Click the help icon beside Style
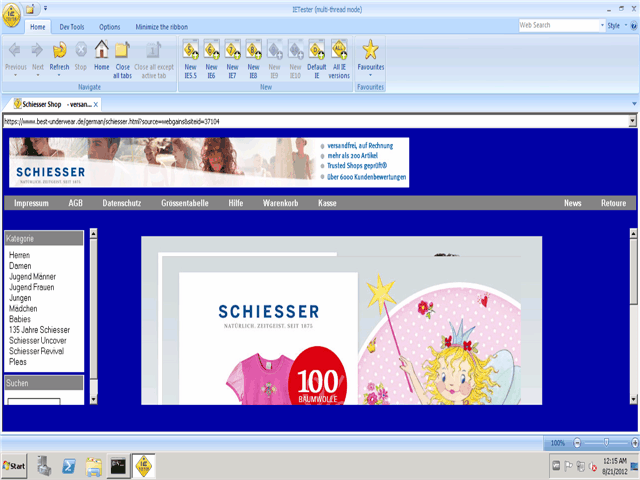The width and height of the screenshot is (640, 480). pyautogui.click(x=634, y=26)
